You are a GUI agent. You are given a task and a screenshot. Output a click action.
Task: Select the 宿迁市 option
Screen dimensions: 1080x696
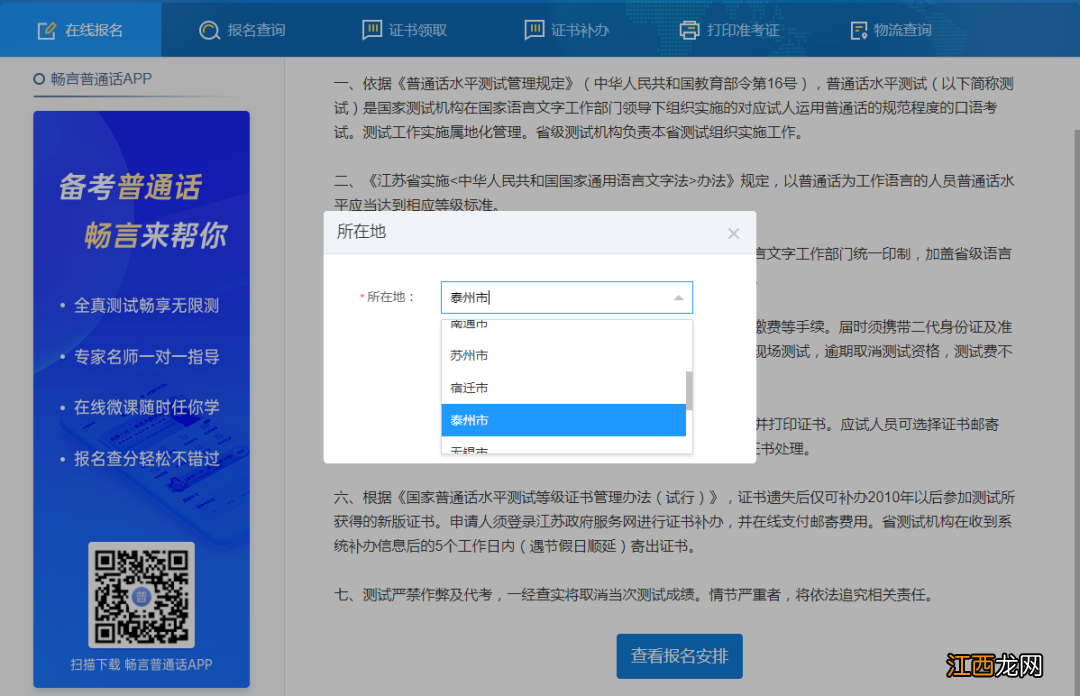click(x=470, y=388)
